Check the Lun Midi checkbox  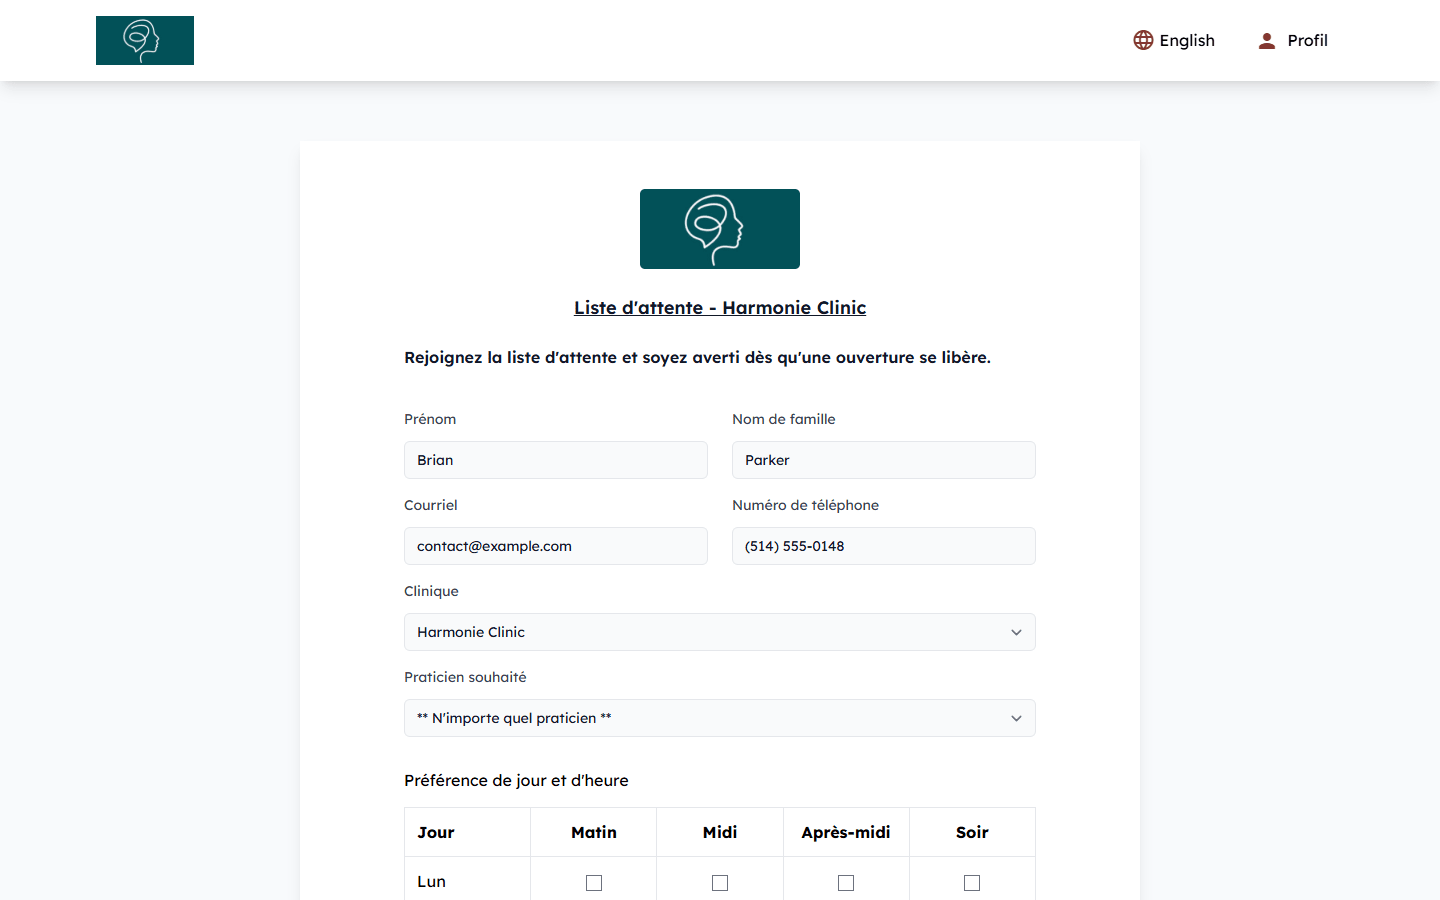tap(720, 883)
